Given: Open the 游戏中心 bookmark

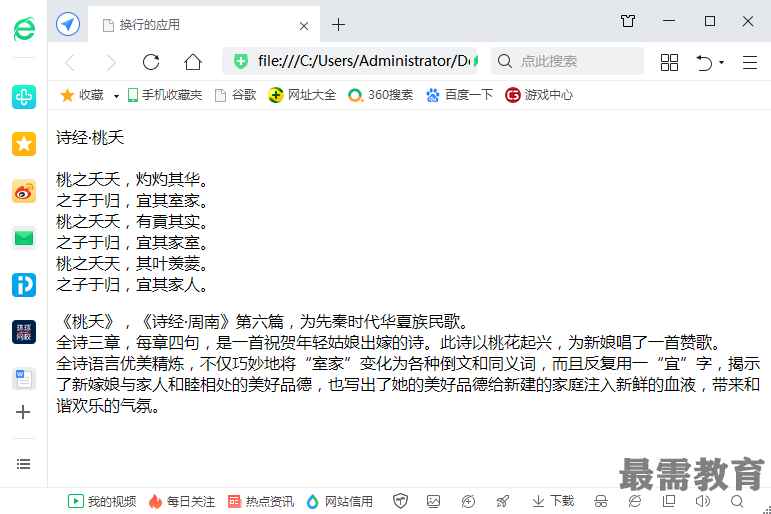Looking at the screenshot, I should [539, 95].
